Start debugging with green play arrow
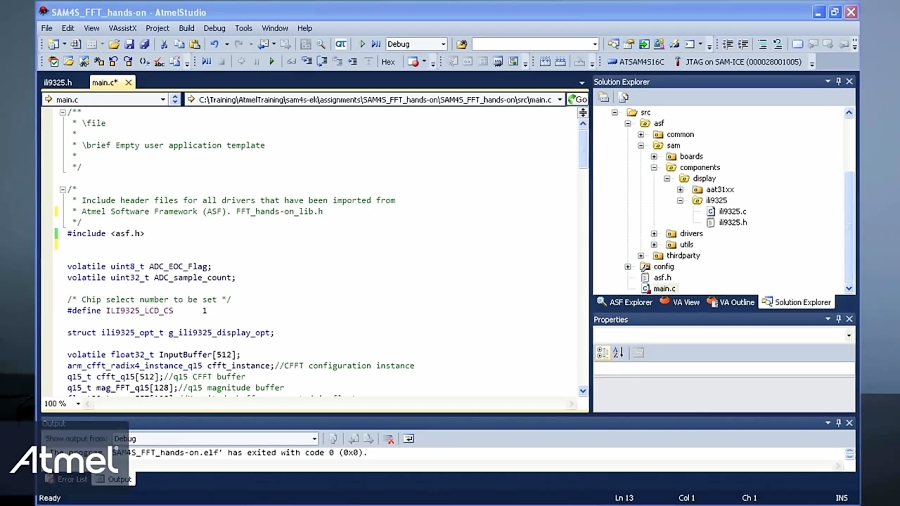This screenshot has width=900, height=506. [362, 44]
